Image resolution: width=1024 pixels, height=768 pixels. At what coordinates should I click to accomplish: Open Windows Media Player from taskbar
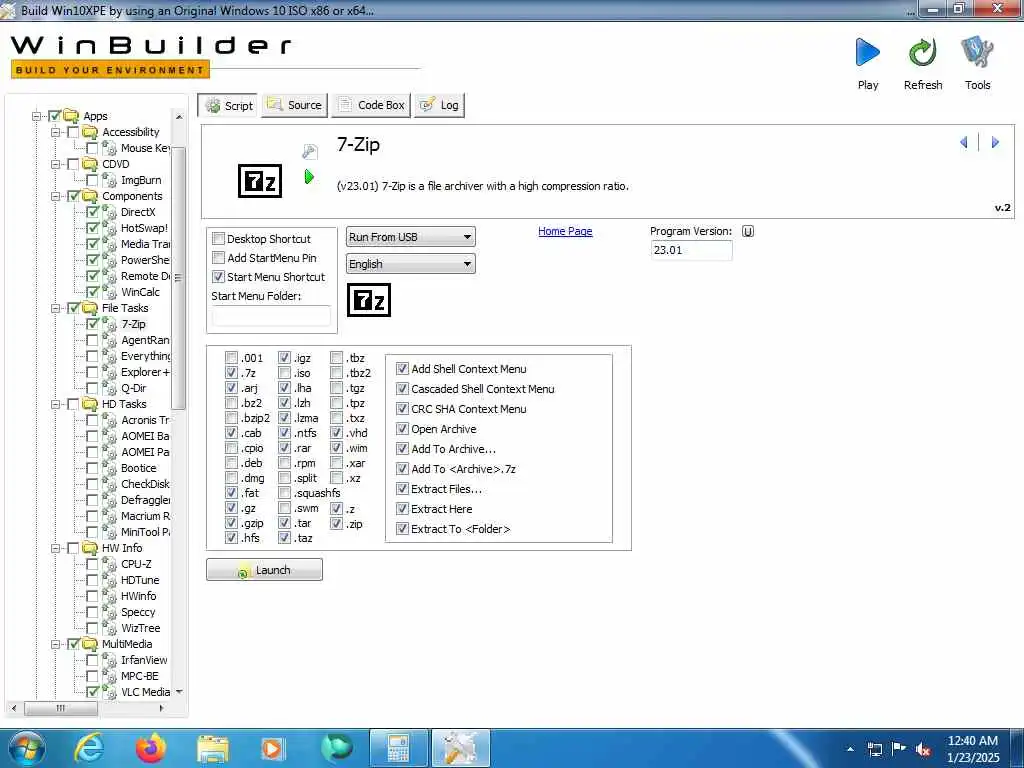[274, 748]
